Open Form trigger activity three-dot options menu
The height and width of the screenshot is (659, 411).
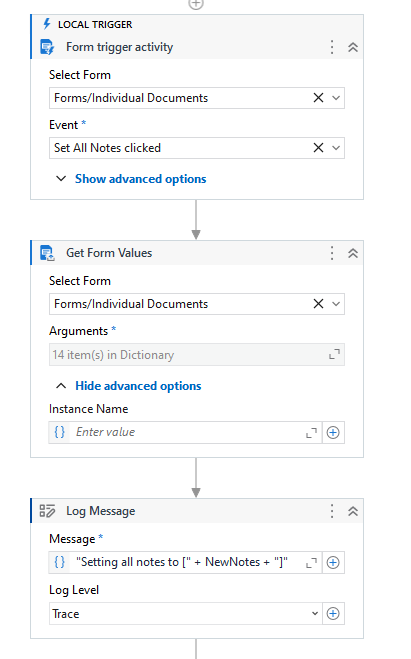pyautogui.click(x=332, y=47)
